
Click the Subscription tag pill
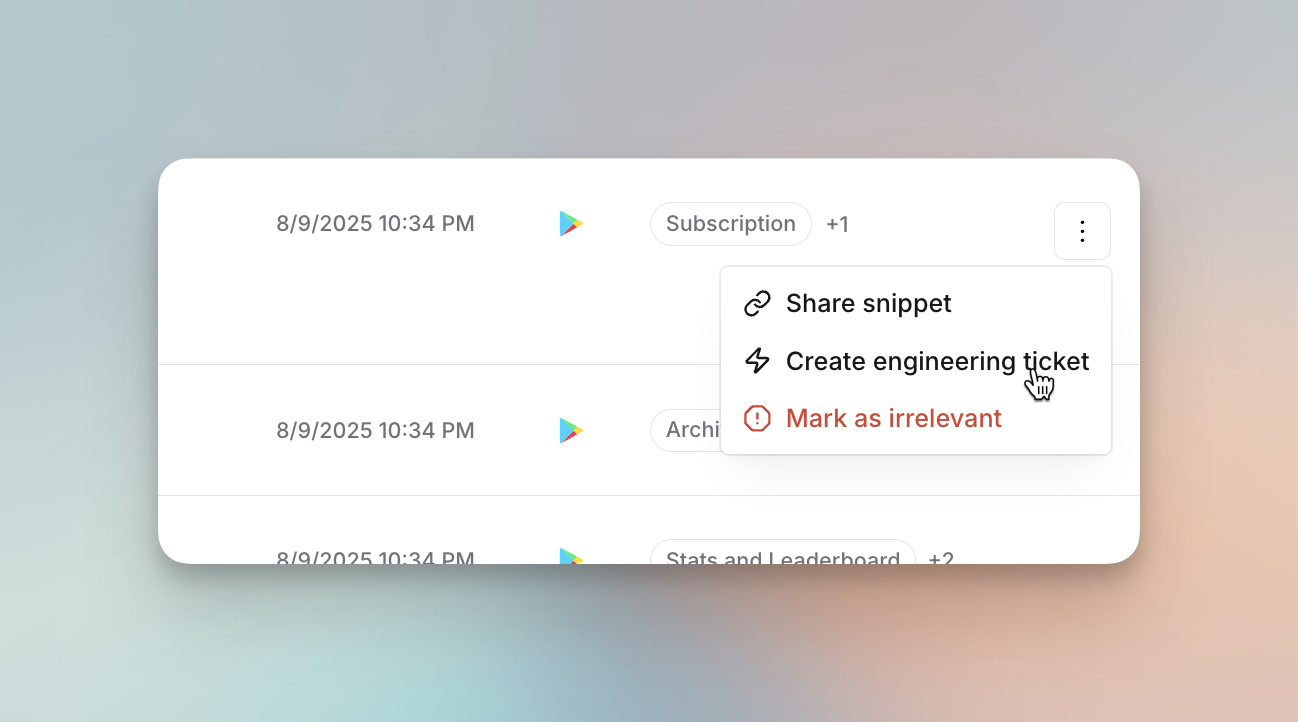pyautogui.click(x=731, y=224)
